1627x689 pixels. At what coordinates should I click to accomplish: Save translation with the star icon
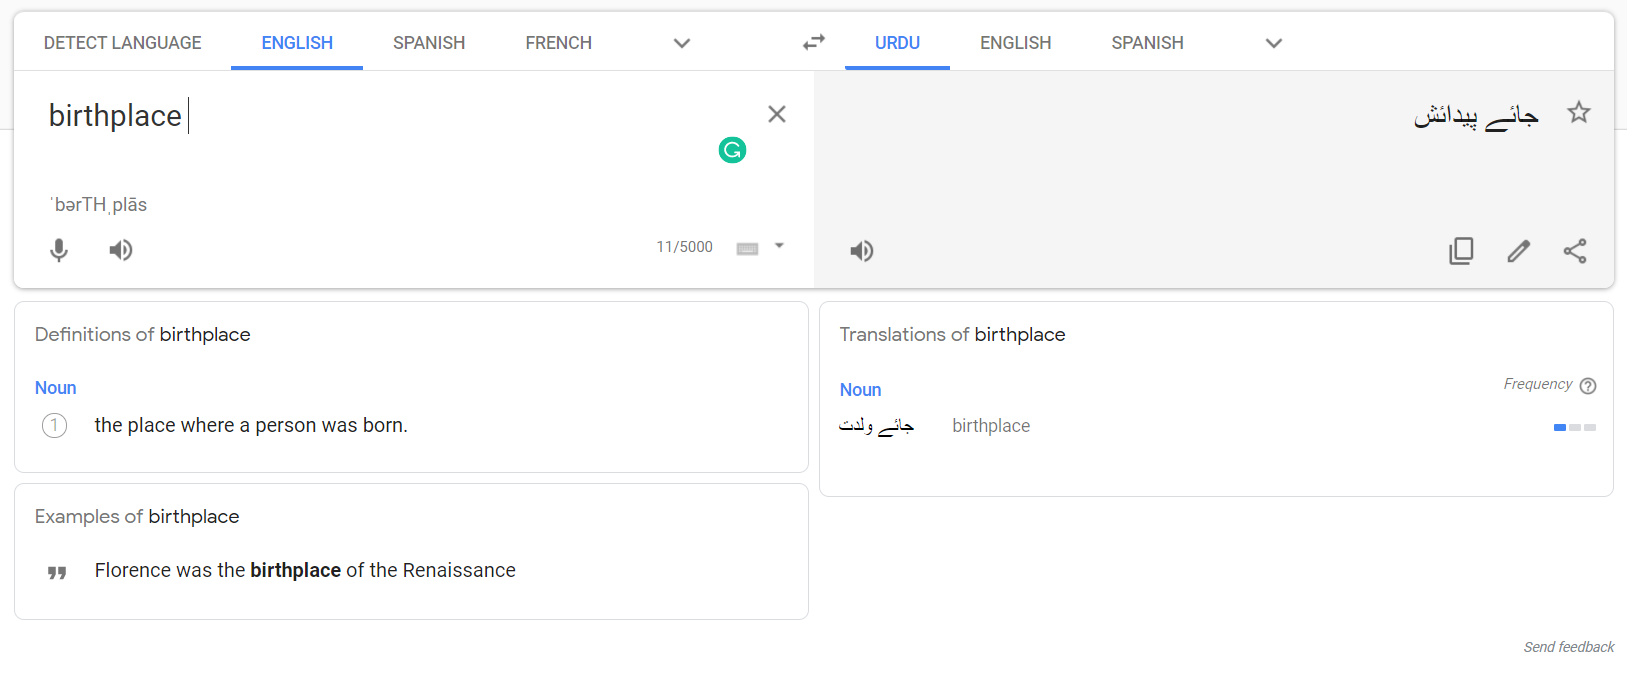click(1579, 112)
